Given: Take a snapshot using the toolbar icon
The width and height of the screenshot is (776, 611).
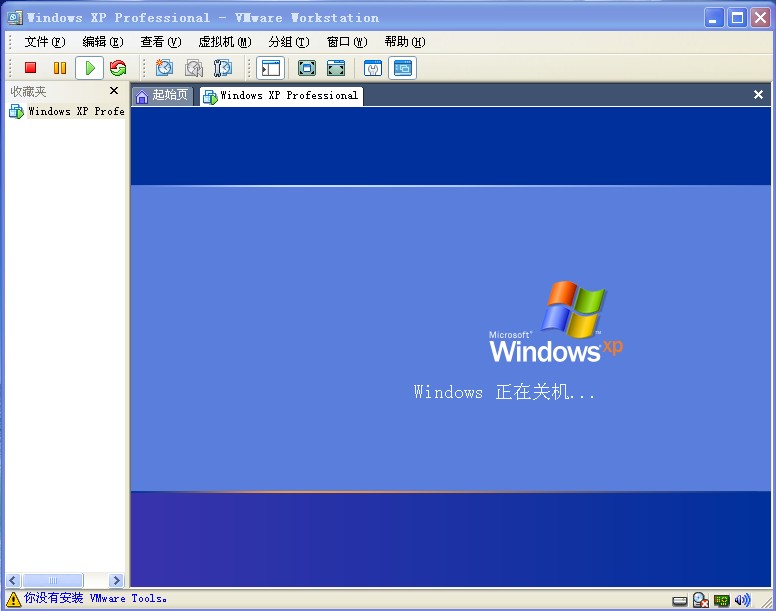Looking at the screenshot, I should [164, 68].
